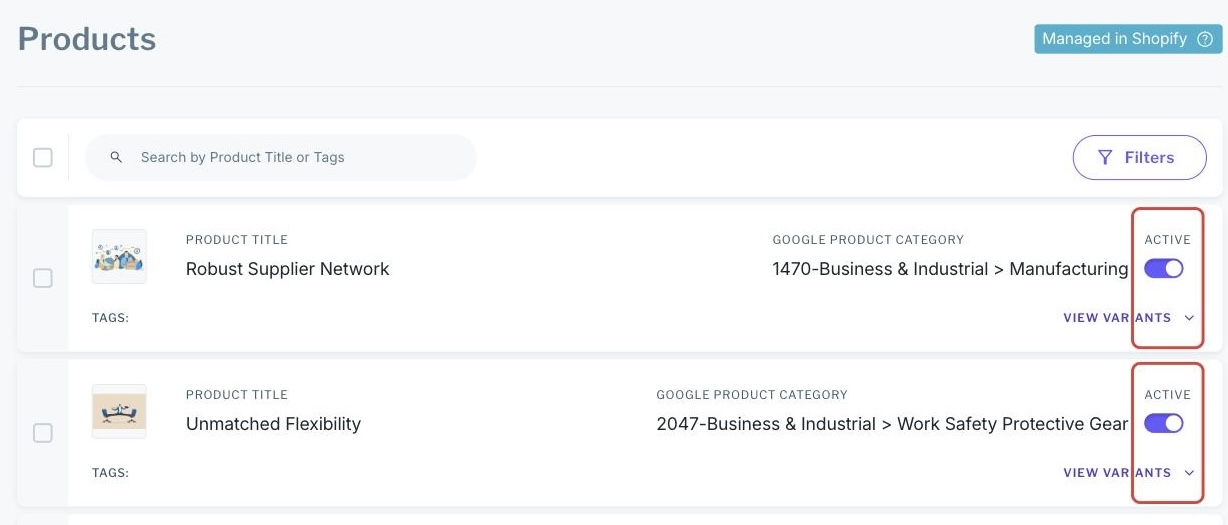Expand View Variants for Robust Supplier Network

(x=1116, y=318)
